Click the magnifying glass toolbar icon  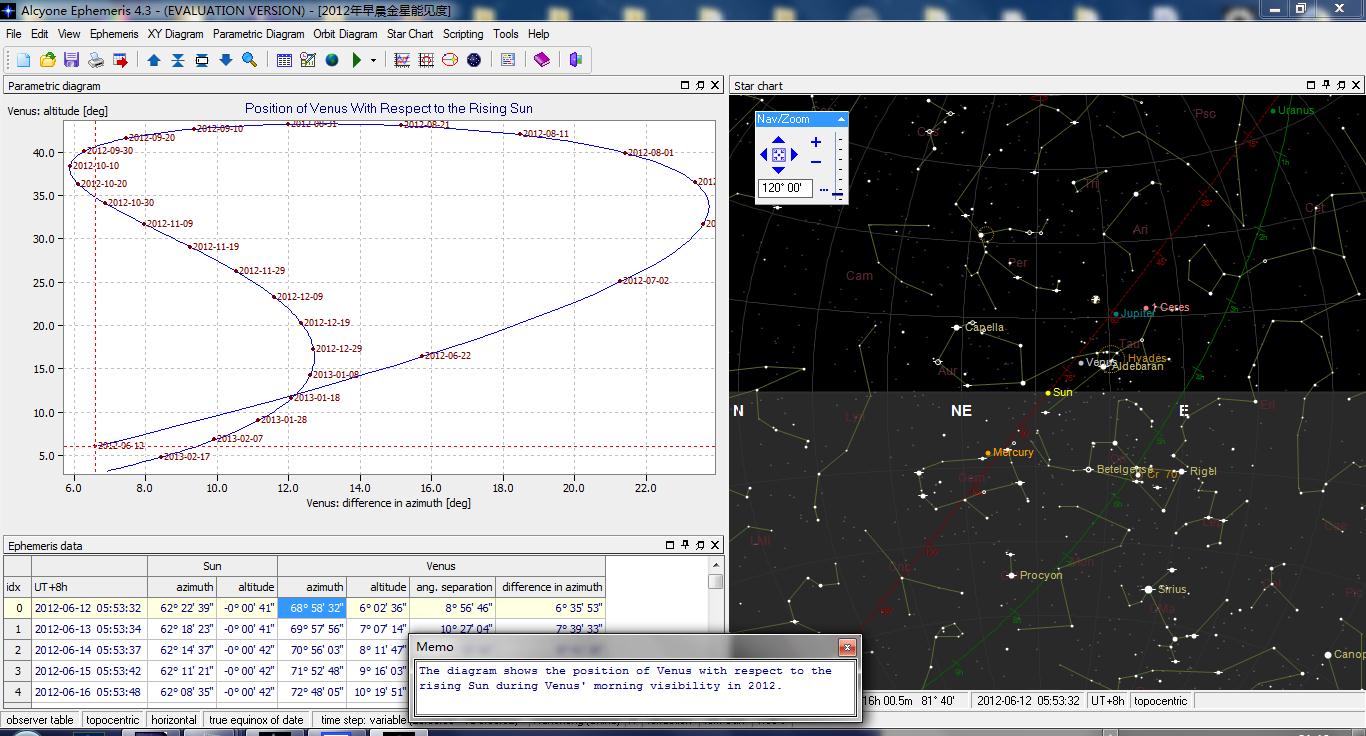coord(249,60)
